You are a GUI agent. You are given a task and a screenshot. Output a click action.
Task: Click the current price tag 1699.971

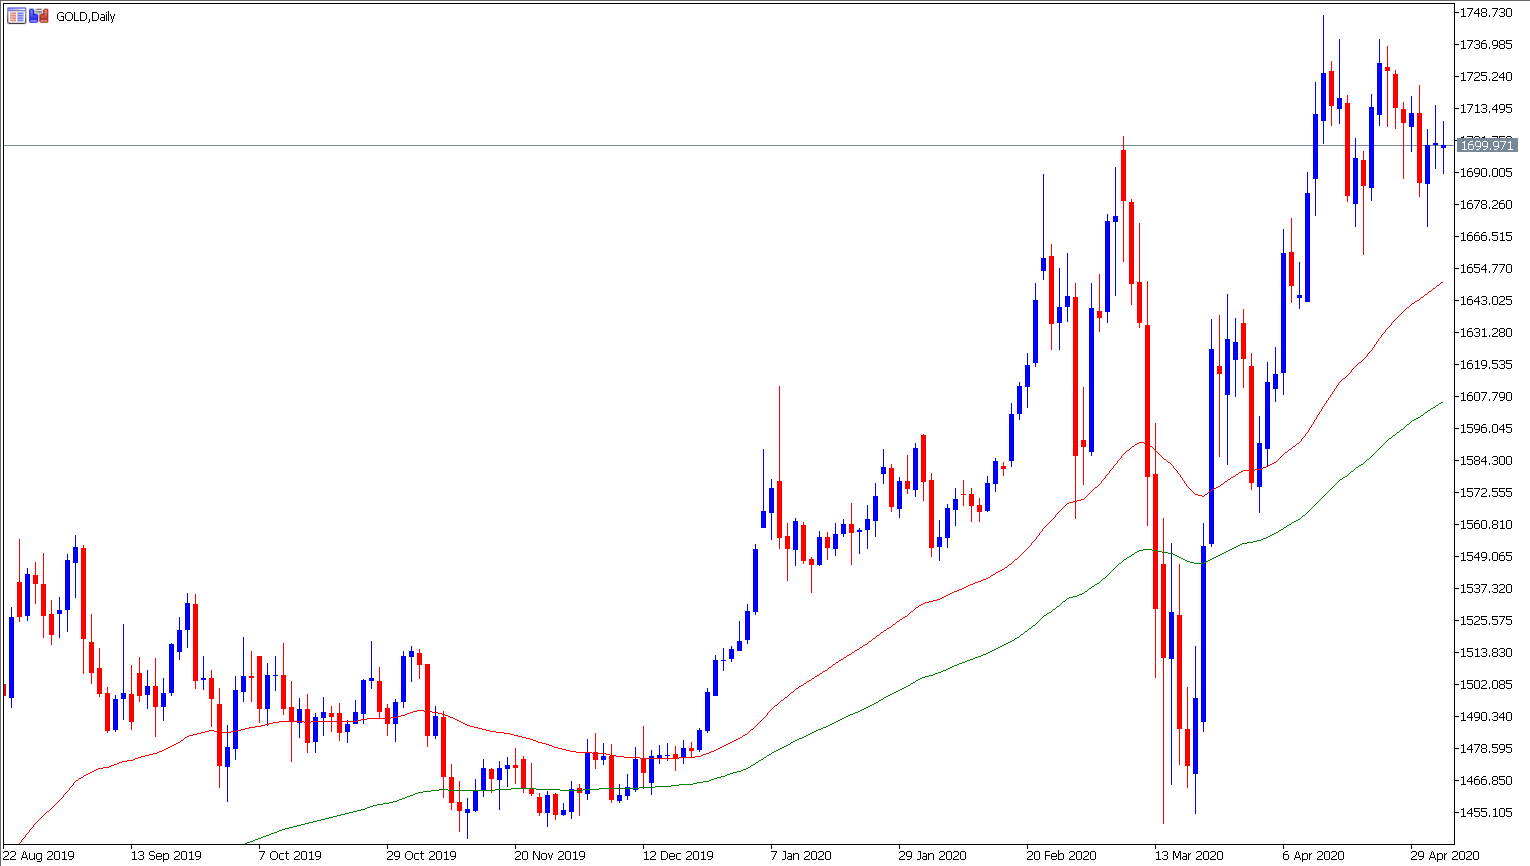click(1487, 146)
